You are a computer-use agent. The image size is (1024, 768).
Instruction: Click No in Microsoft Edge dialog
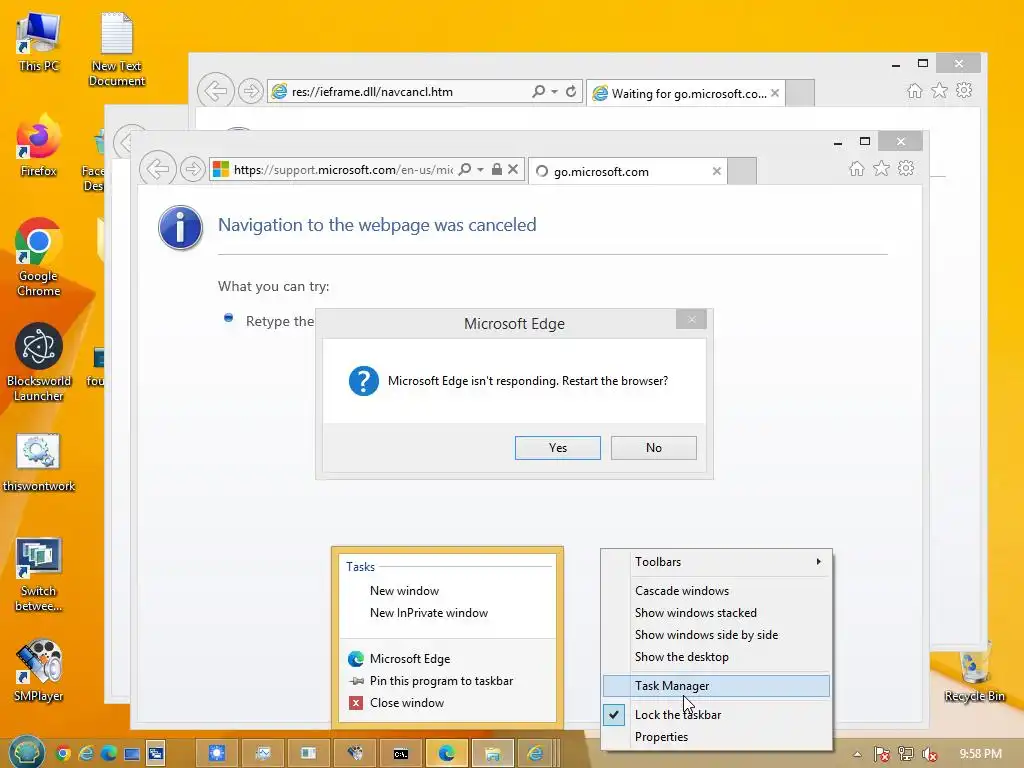click(654, 448)
